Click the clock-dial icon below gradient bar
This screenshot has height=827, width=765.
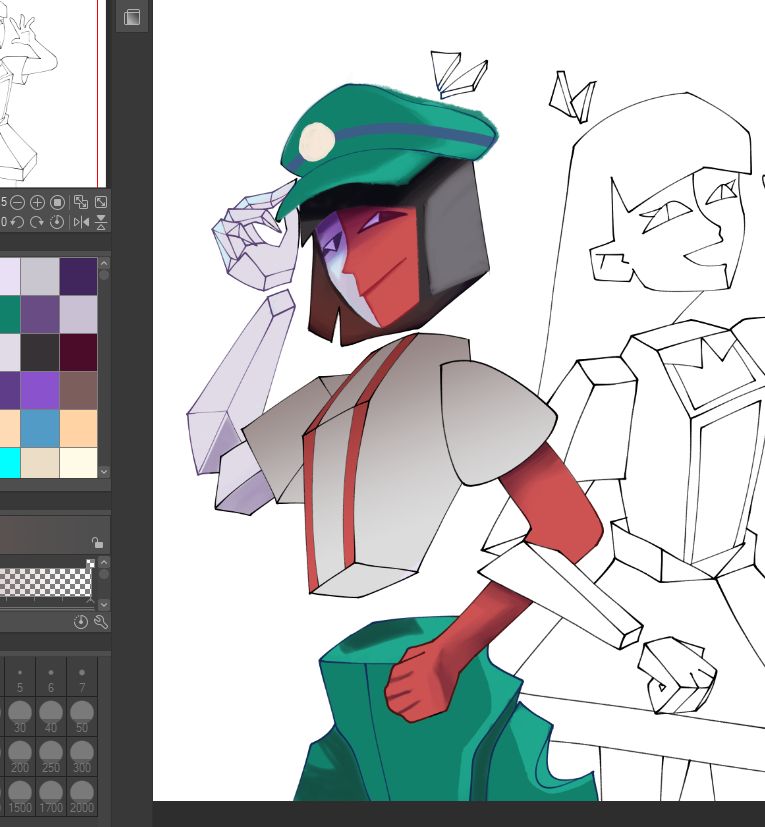point(81,622)
